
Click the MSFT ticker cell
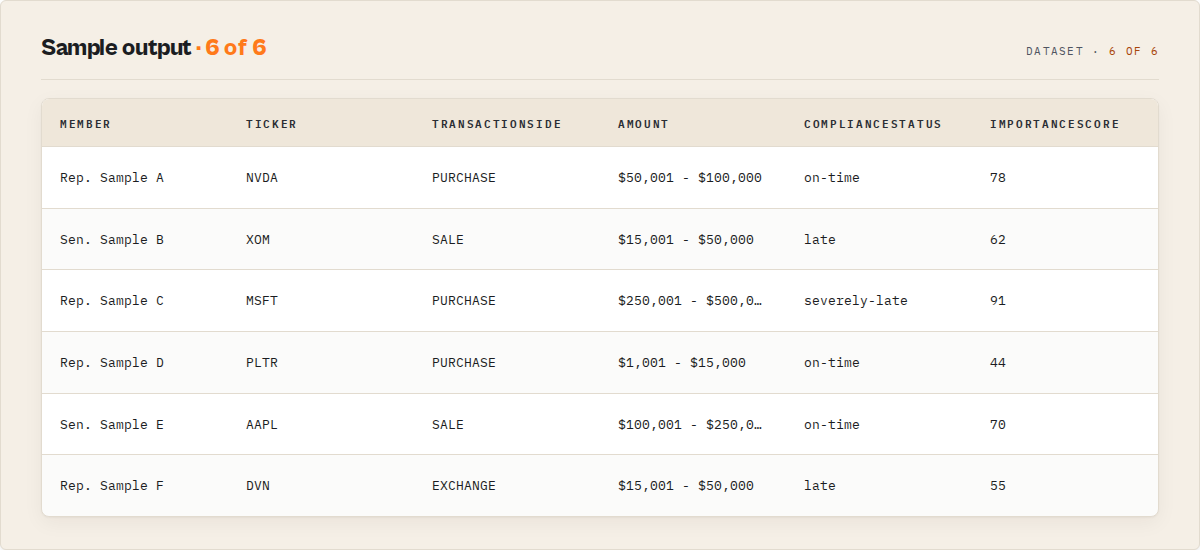262,301
